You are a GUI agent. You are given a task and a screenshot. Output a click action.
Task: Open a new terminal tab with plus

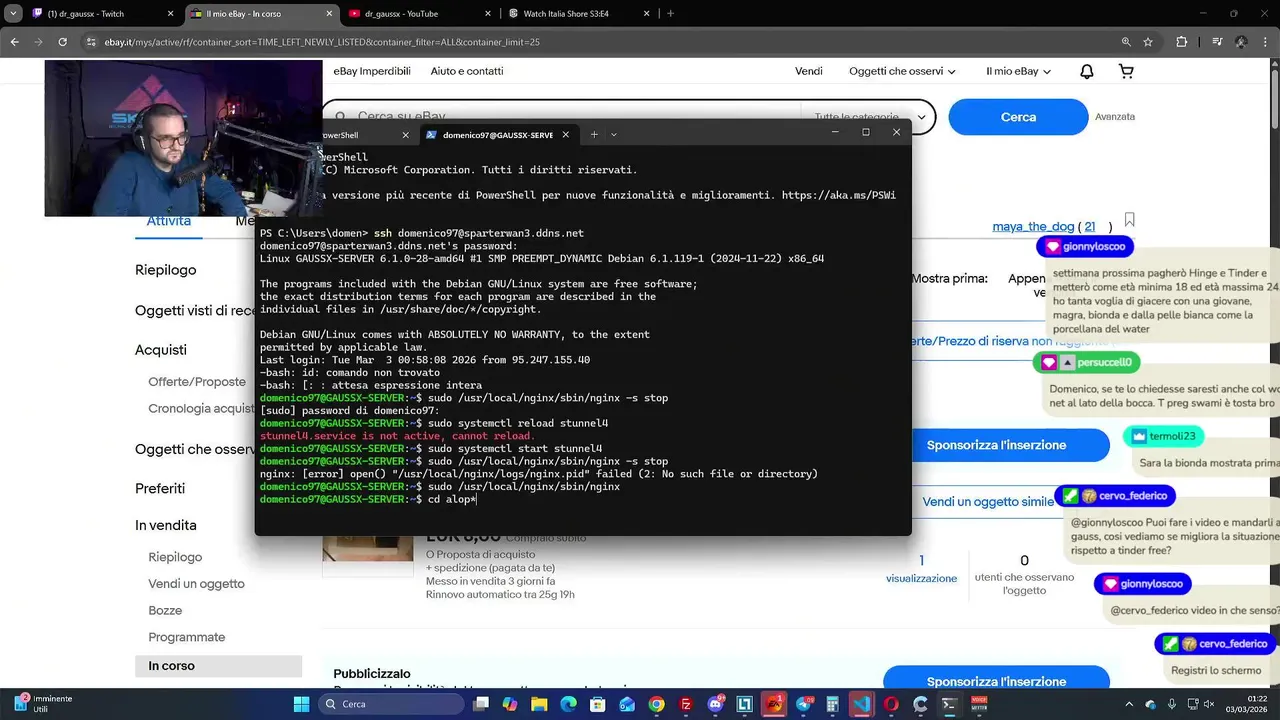(x=594, y=135)
